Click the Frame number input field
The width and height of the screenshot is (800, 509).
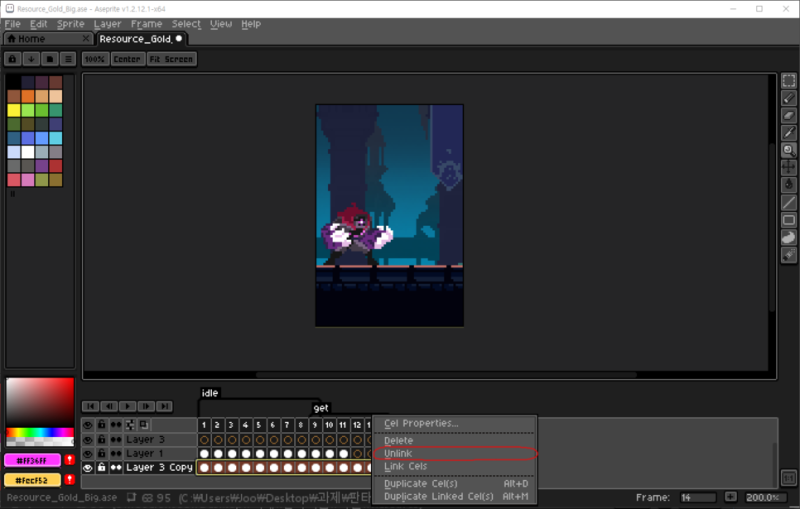tap(698, 497)
